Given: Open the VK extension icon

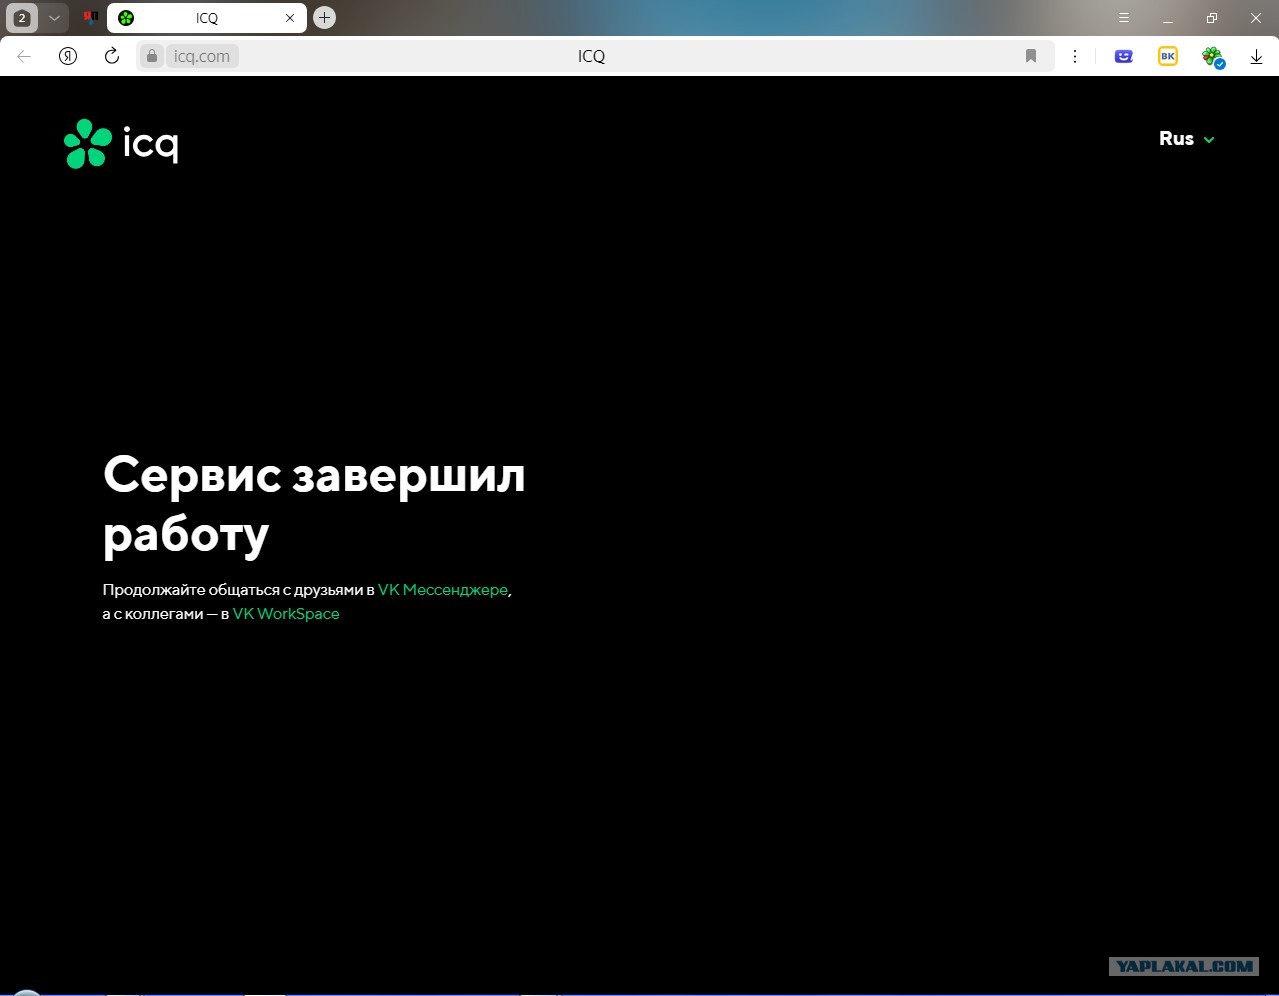Looking at the screenshot, I should 1168,56.
